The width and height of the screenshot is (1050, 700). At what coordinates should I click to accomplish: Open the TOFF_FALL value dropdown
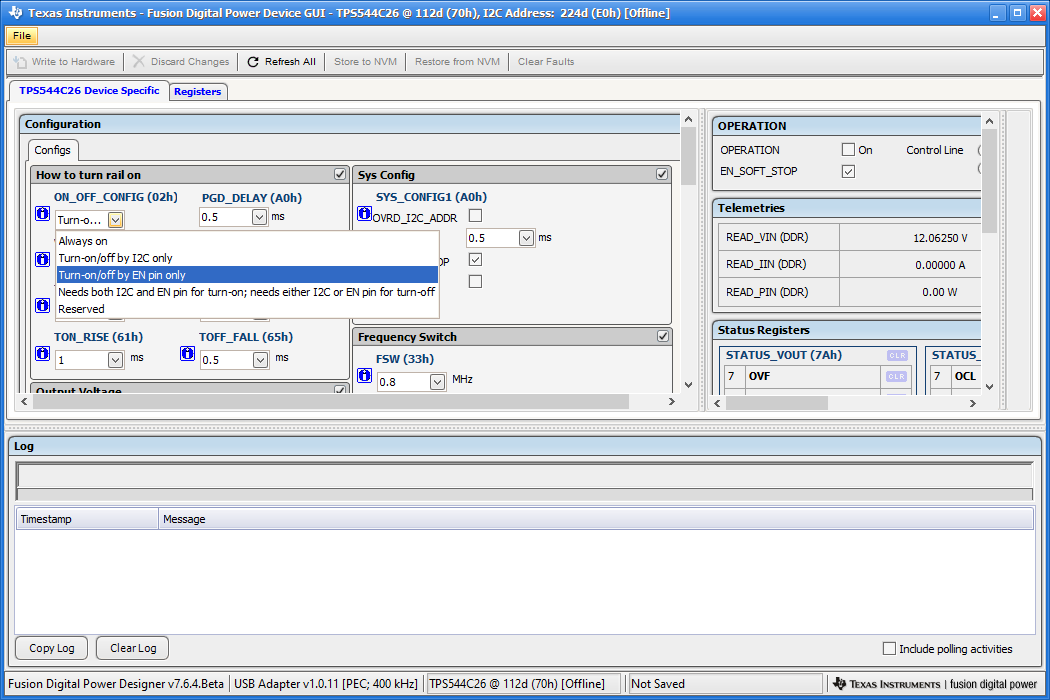click(x=260, y=359)
